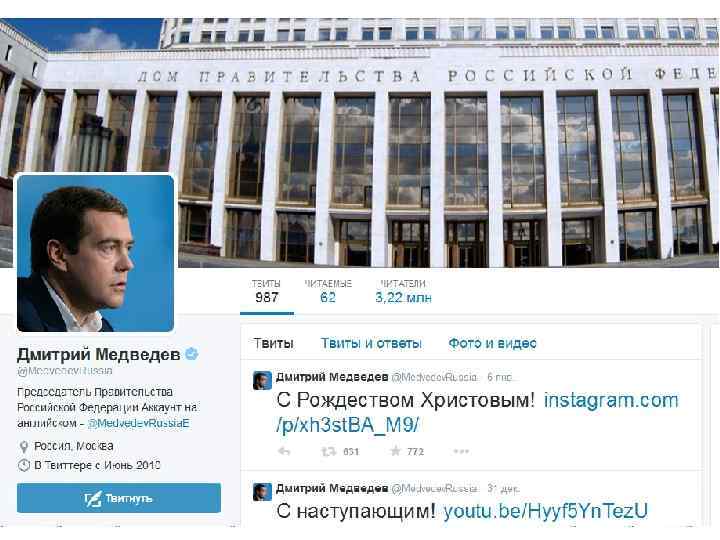Open the three-dot more menu on the Christmas tweet

click(x=461, y=451)
